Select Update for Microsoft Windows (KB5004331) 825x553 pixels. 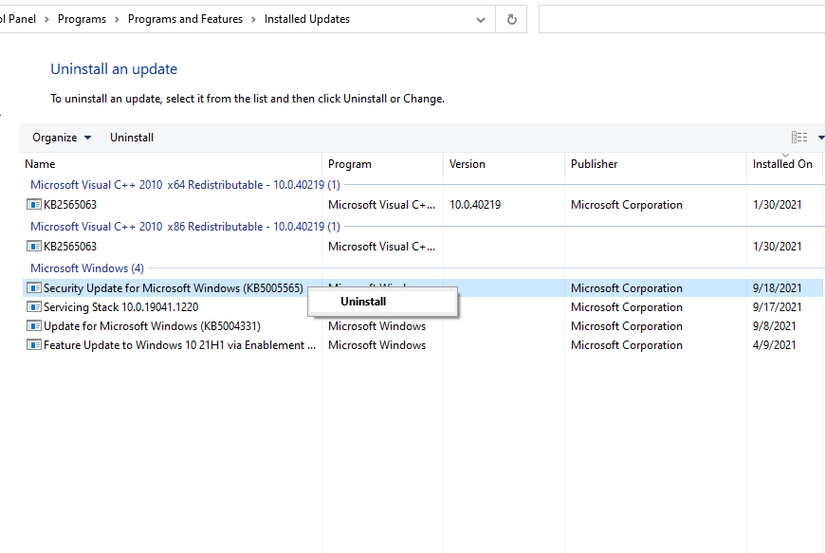coord(152,326)
